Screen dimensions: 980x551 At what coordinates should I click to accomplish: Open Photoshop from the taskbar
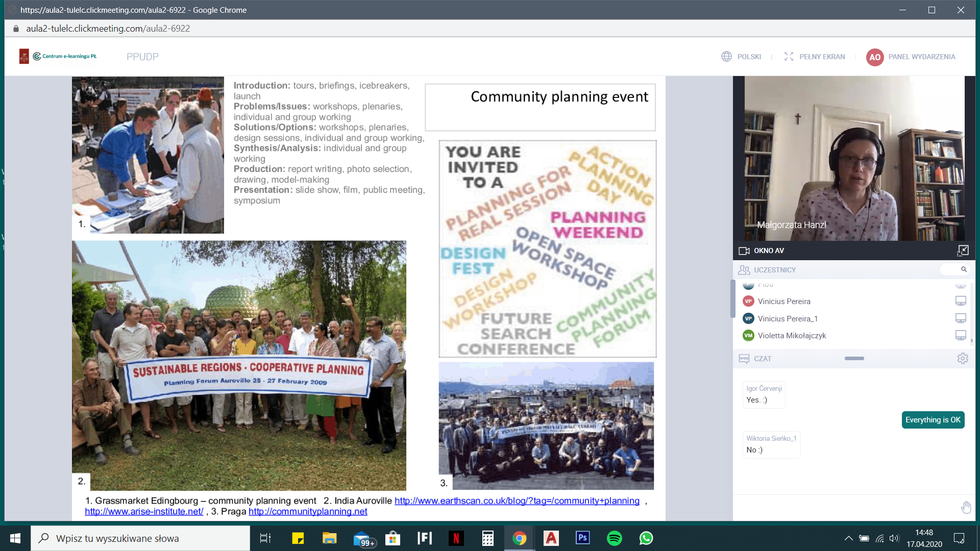coord(582,539)
